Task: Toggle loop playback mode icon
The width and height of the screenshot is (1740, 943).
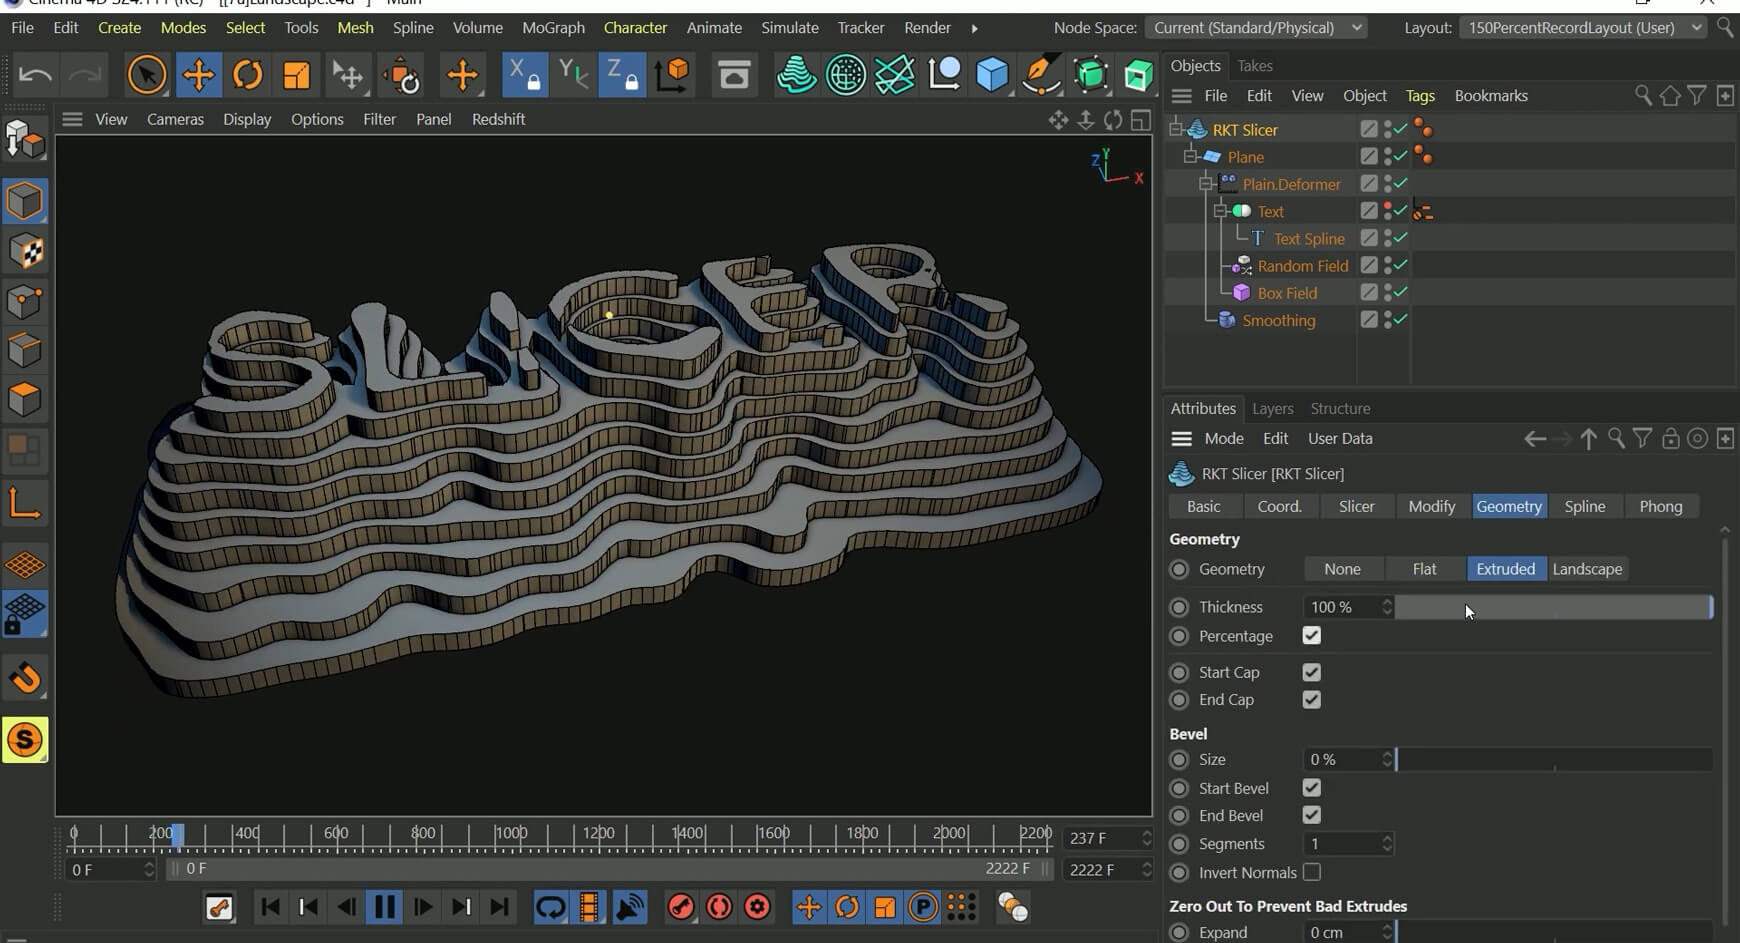Action: click(x=550, y=907)
